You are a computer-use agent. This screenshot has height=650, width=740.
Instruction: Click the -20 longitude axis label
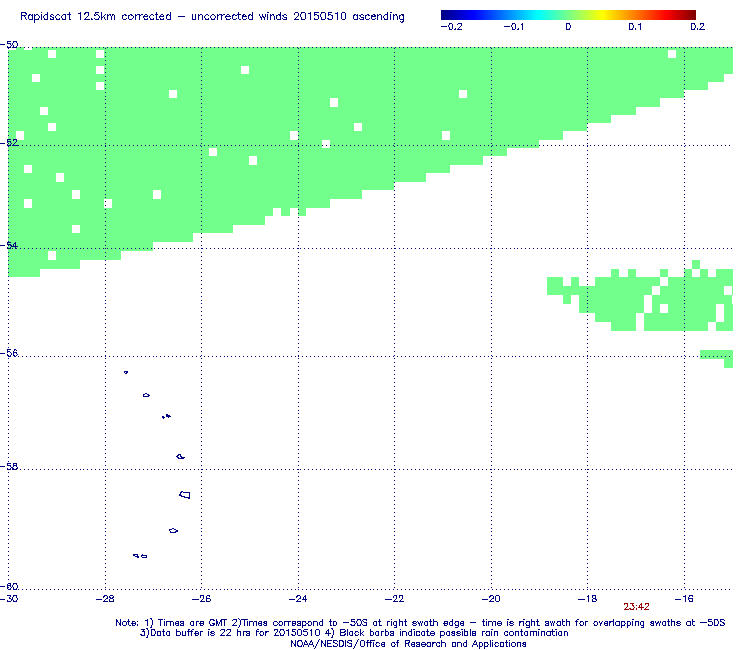491,599
